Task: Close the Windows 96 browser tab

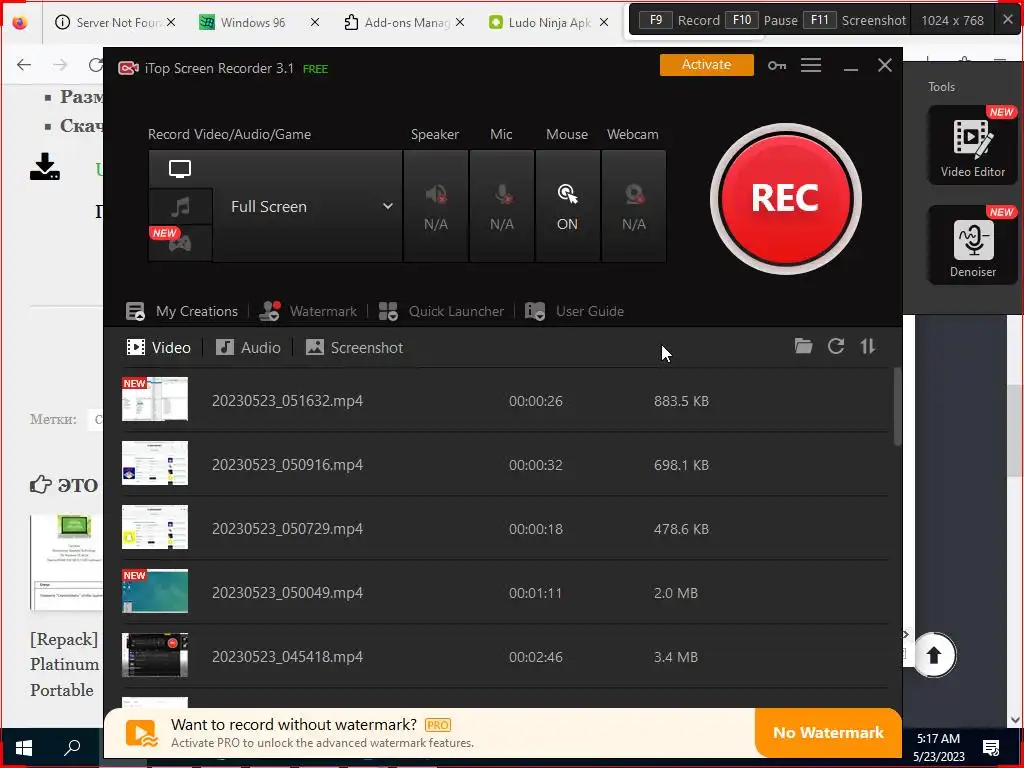Action: click(315, 22)
